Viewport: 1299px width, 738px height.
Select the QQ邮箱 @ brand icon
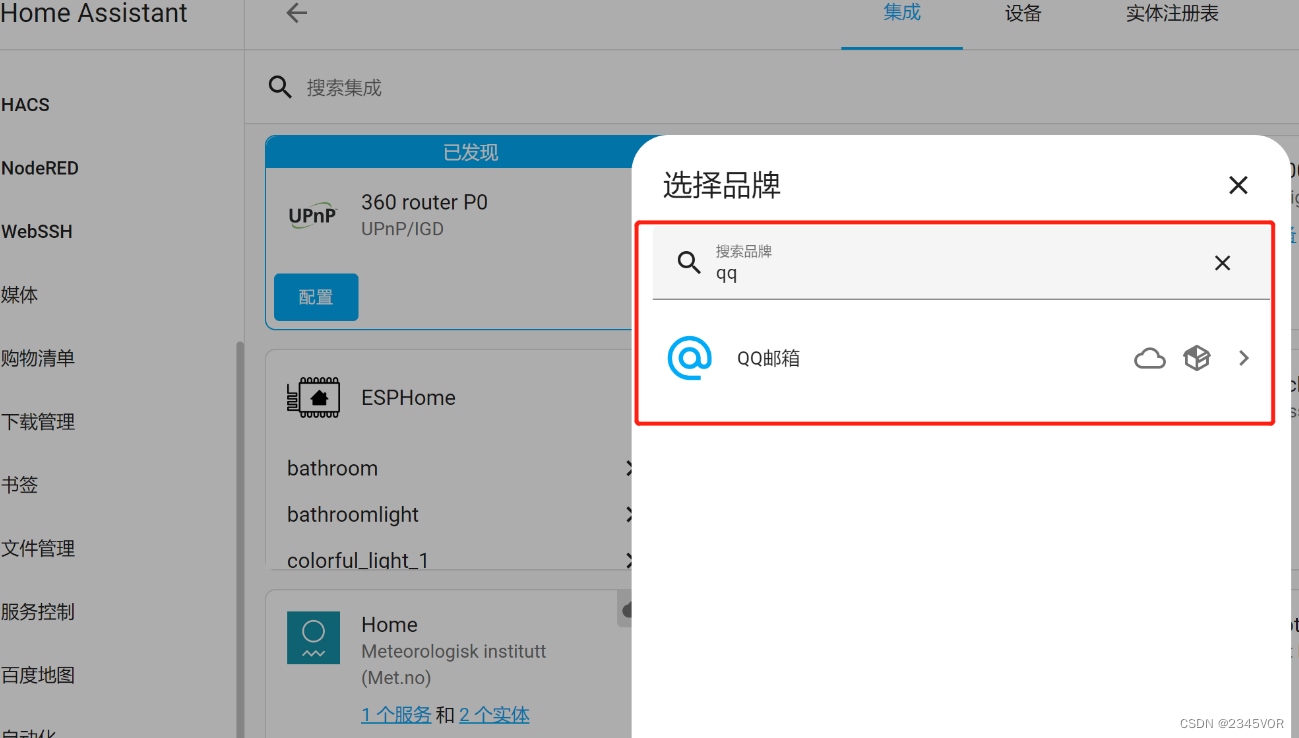pyautogui.click(x=690, y=358)
